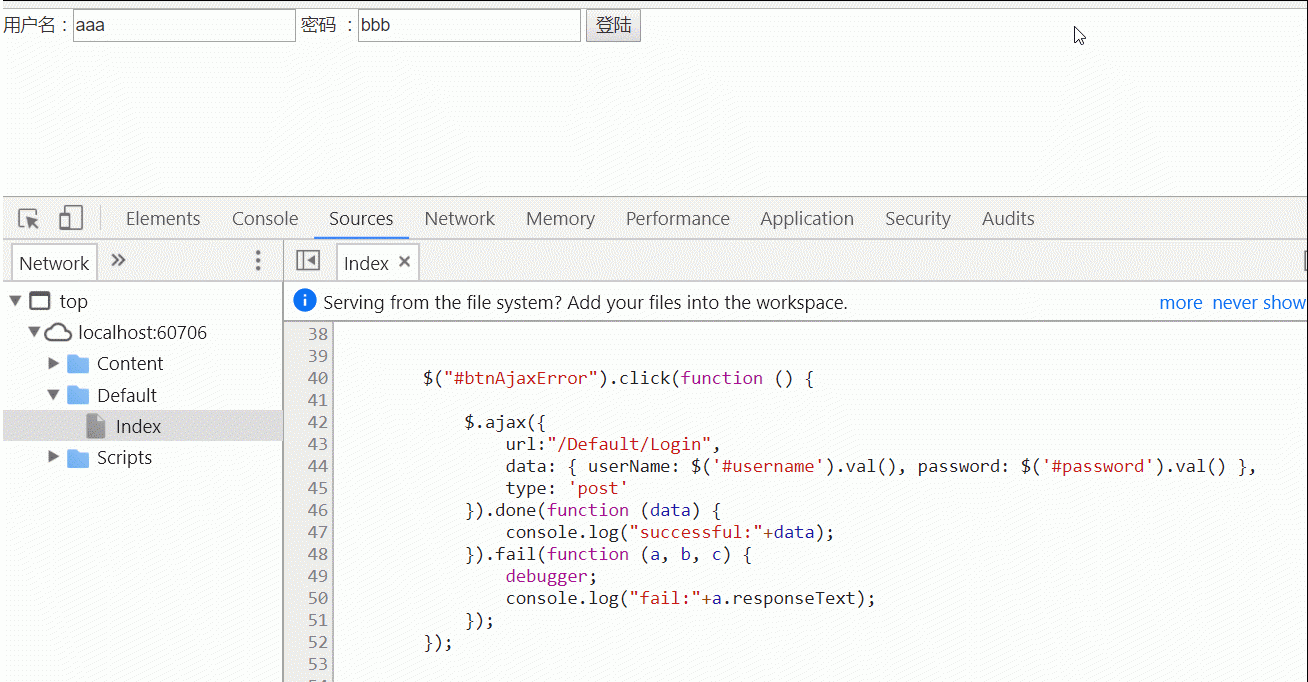Click the Default folder icon
Image resolution: width=1308 pixels, height=682 pixels.
pos(78,395)
